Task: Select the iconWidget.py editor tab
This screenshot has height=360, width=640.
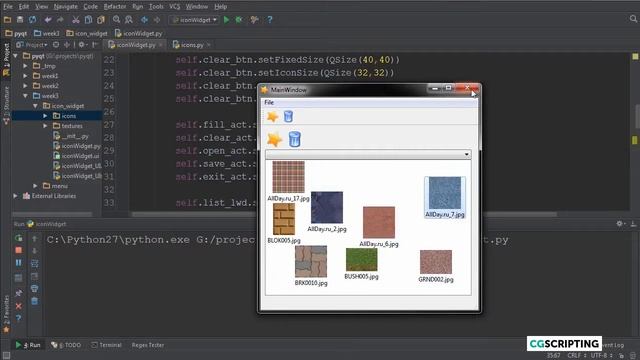Action: click(135, 45)
